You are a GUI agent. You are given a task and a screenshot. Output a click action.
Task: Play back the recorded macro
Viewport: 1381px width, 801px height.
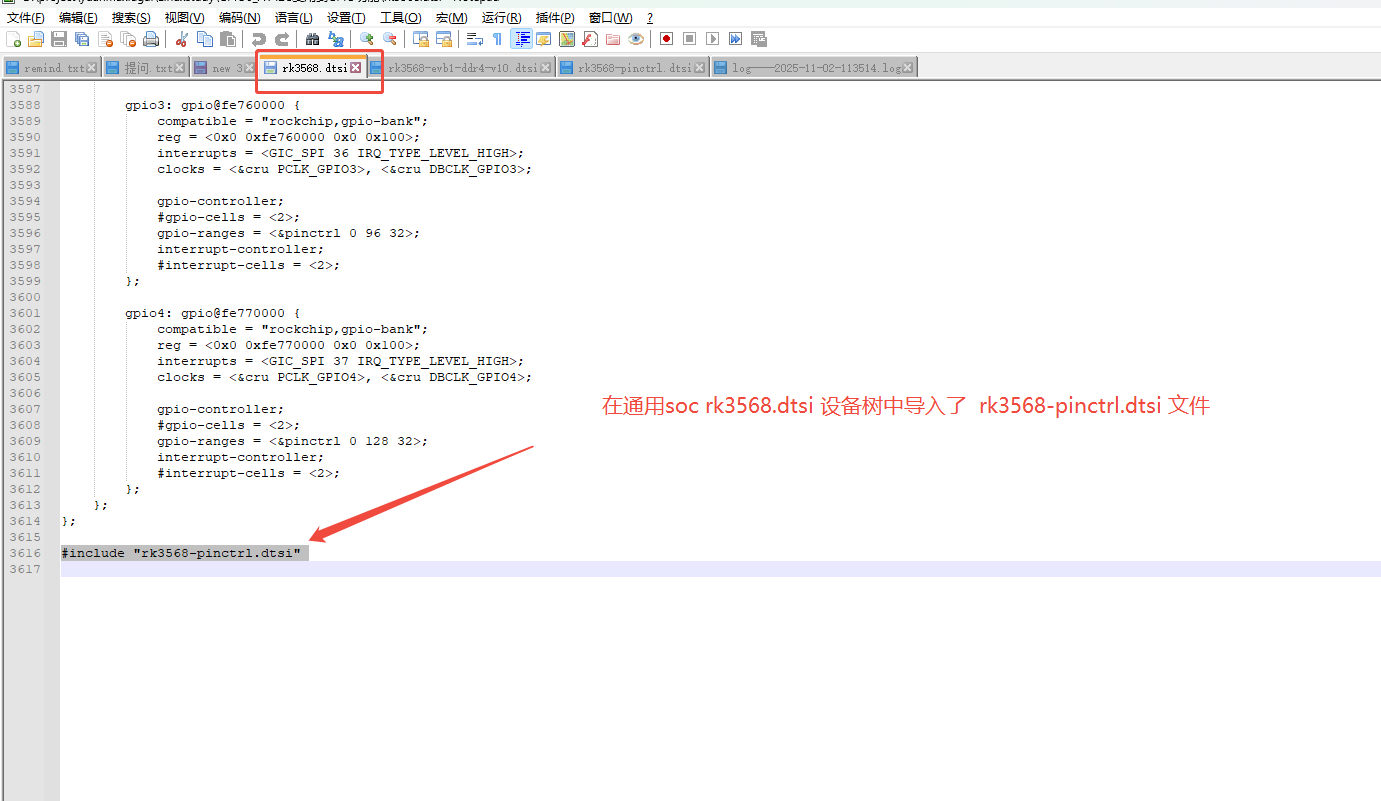click(x=712, y=39)
